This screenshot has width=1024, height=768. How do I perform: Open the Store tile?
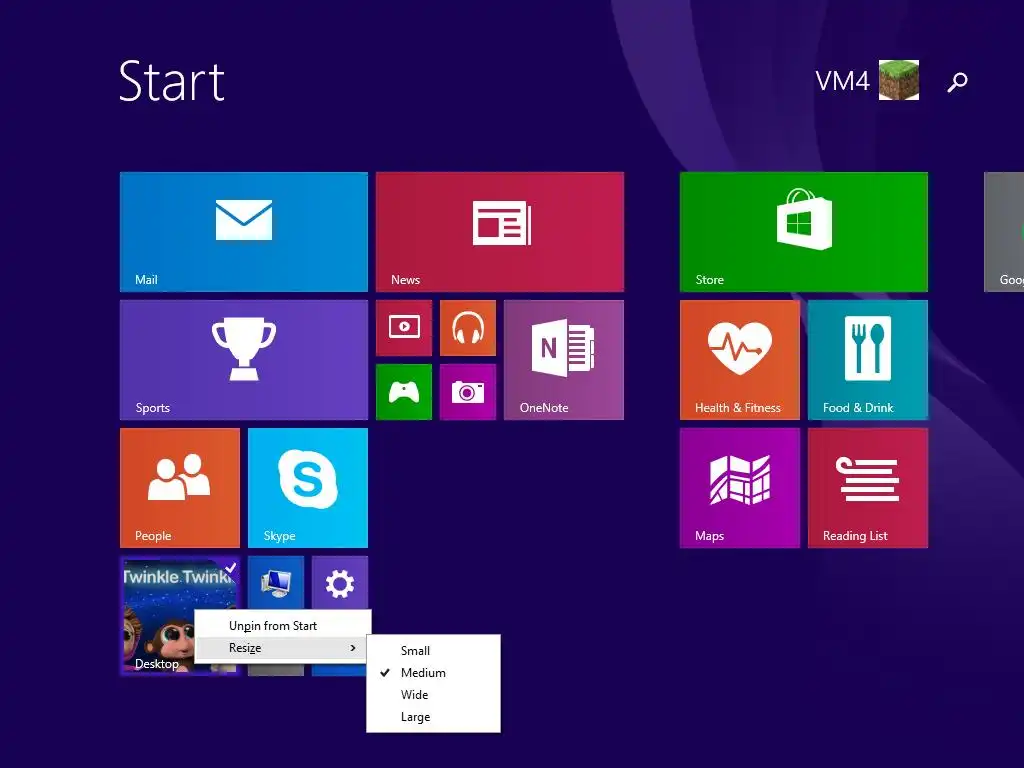tap(803, 232)
